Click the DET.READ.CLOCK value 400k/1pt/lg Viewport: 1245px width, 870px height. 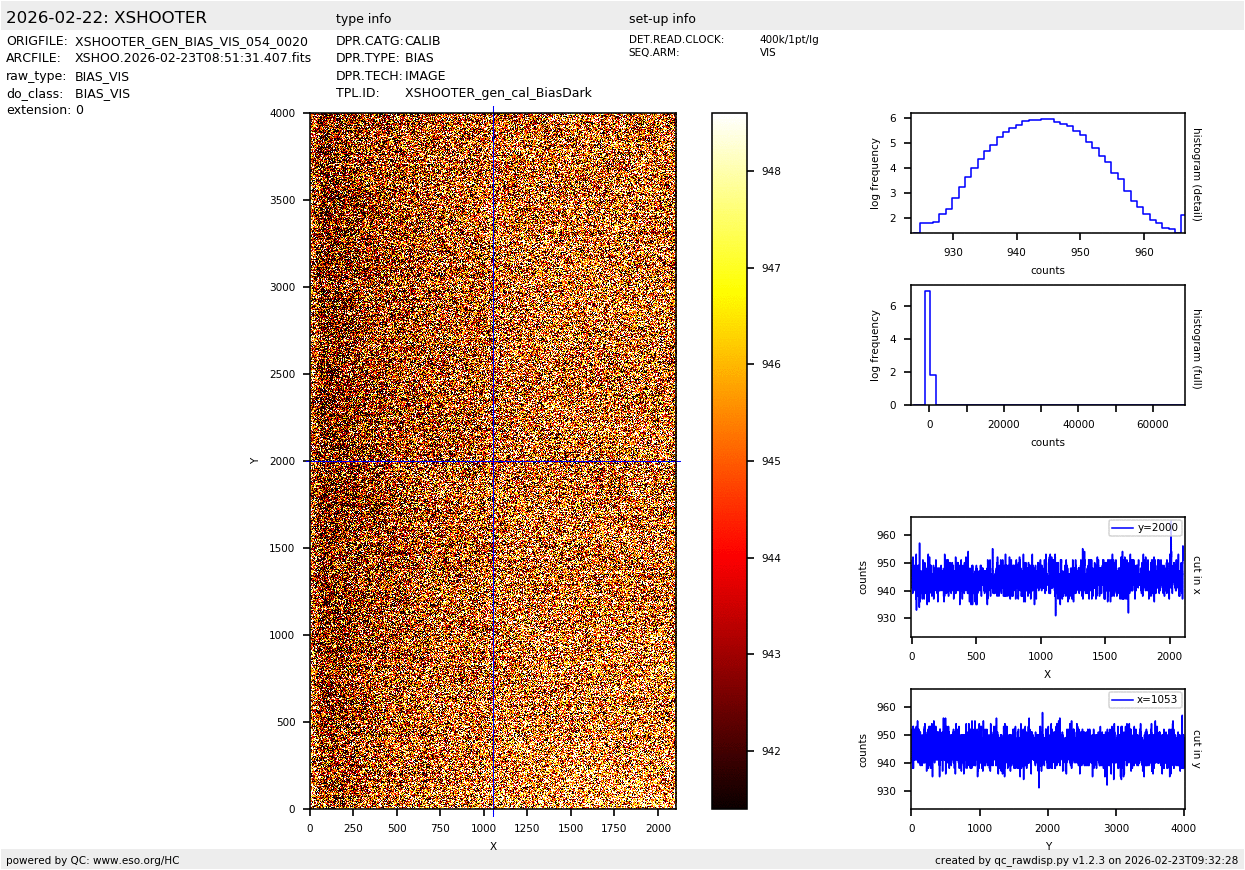coord(788,40)
